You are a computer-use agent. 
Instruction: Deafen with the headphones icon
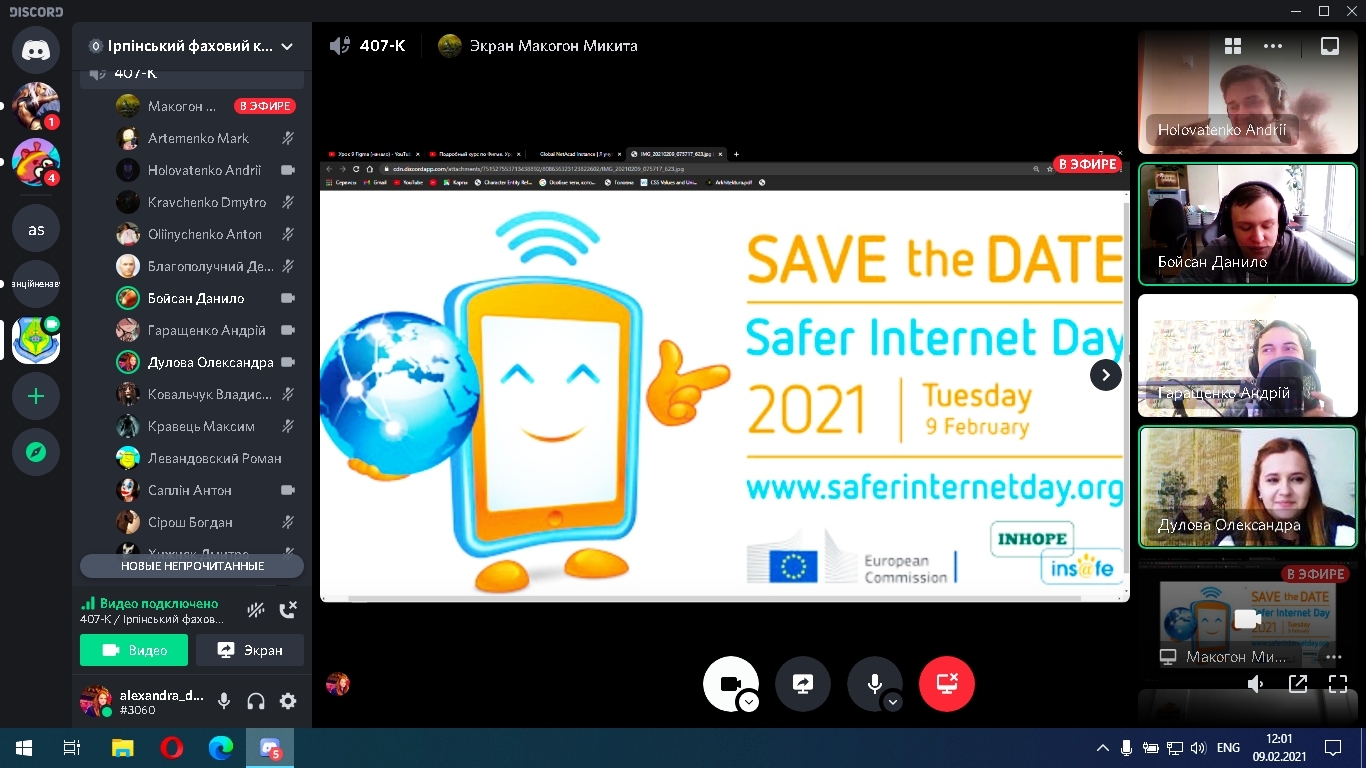click(256, 701)
